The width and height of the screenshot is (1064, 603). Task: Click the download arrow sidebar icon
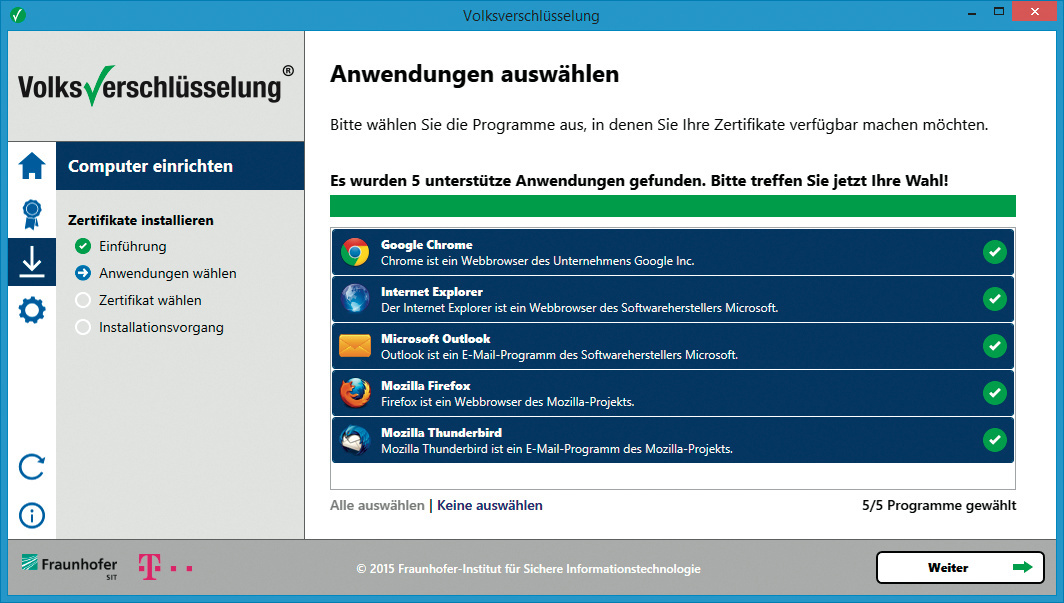click(32, 262)
